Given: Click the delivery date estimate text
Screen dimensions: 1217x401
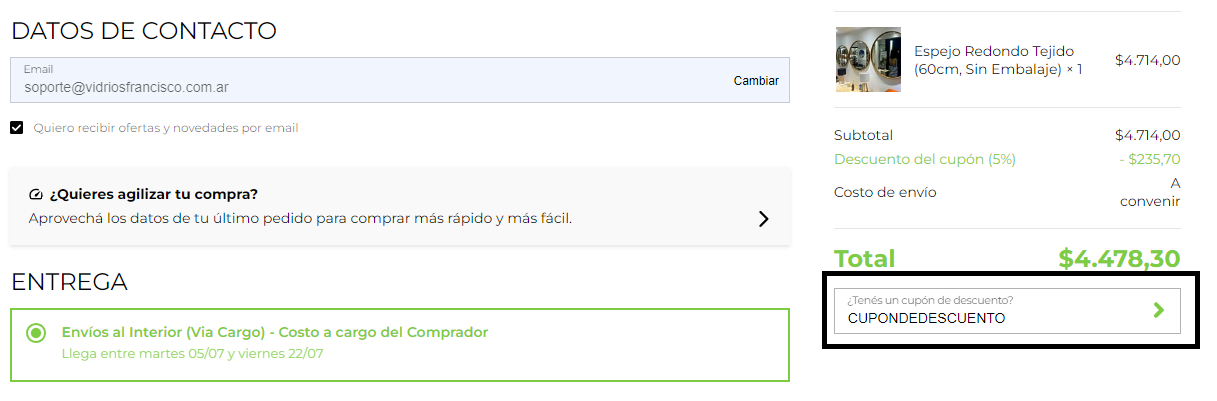Looking at the screenshot, I should 191,353.
